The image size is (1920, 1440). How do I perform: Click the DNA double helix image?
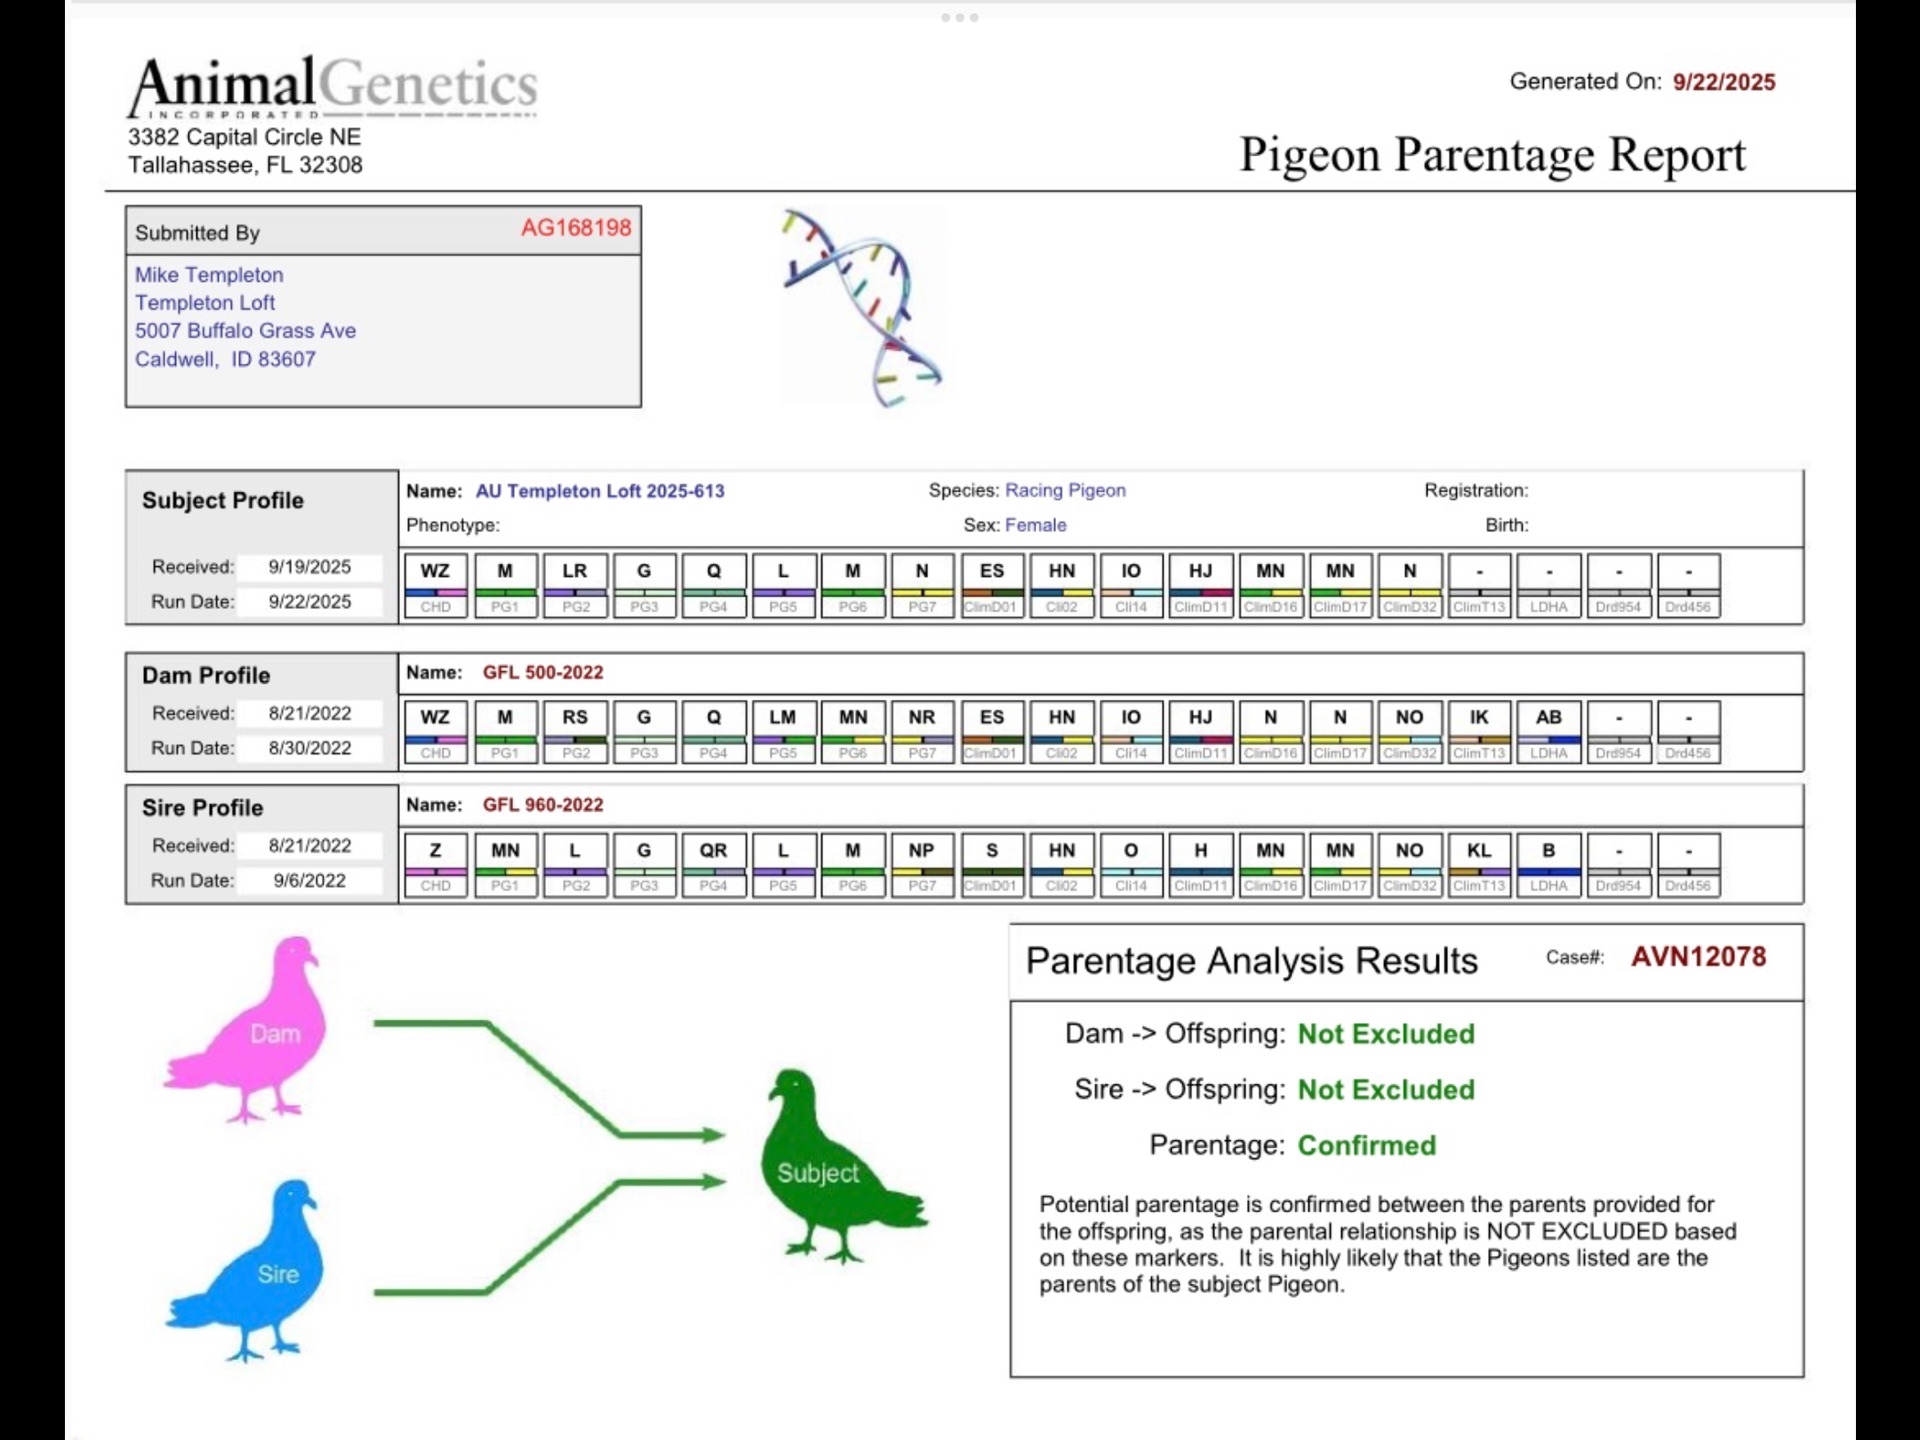tap(862, 306)
